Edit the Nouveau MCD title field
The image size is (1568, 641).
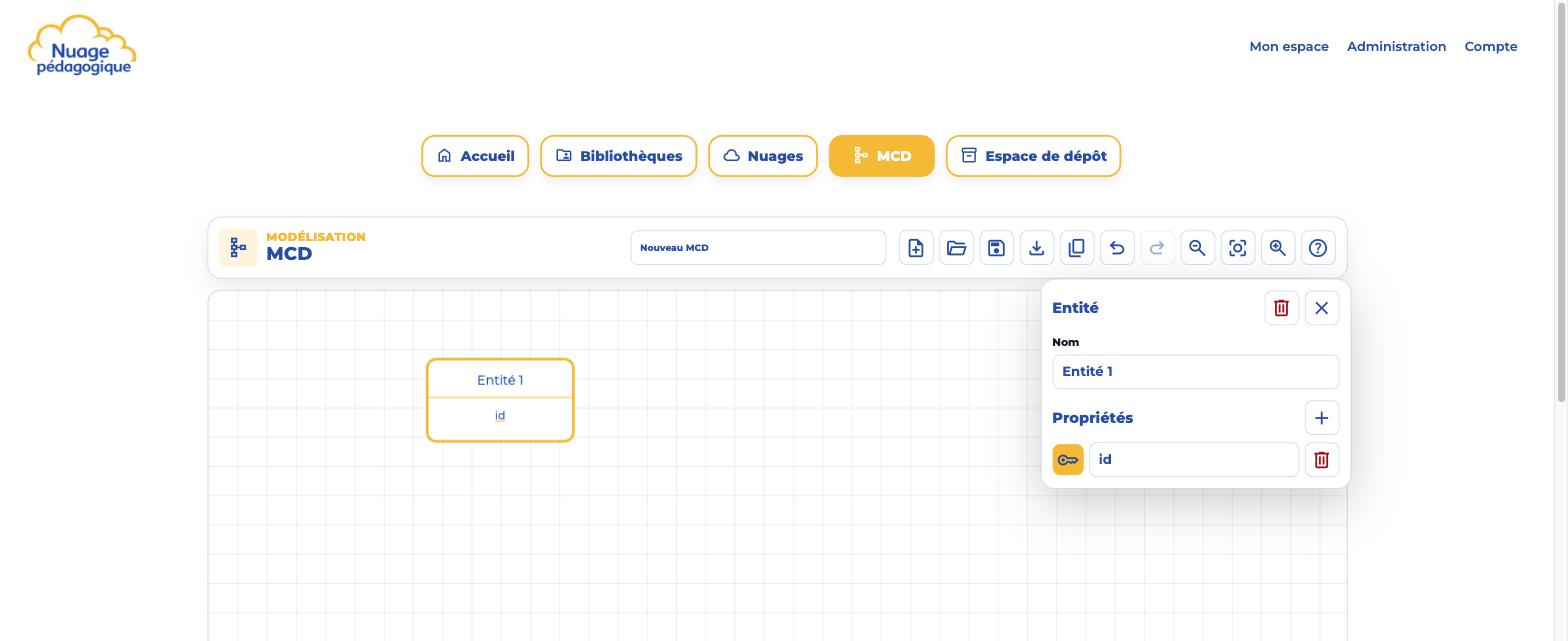(758, 248)
